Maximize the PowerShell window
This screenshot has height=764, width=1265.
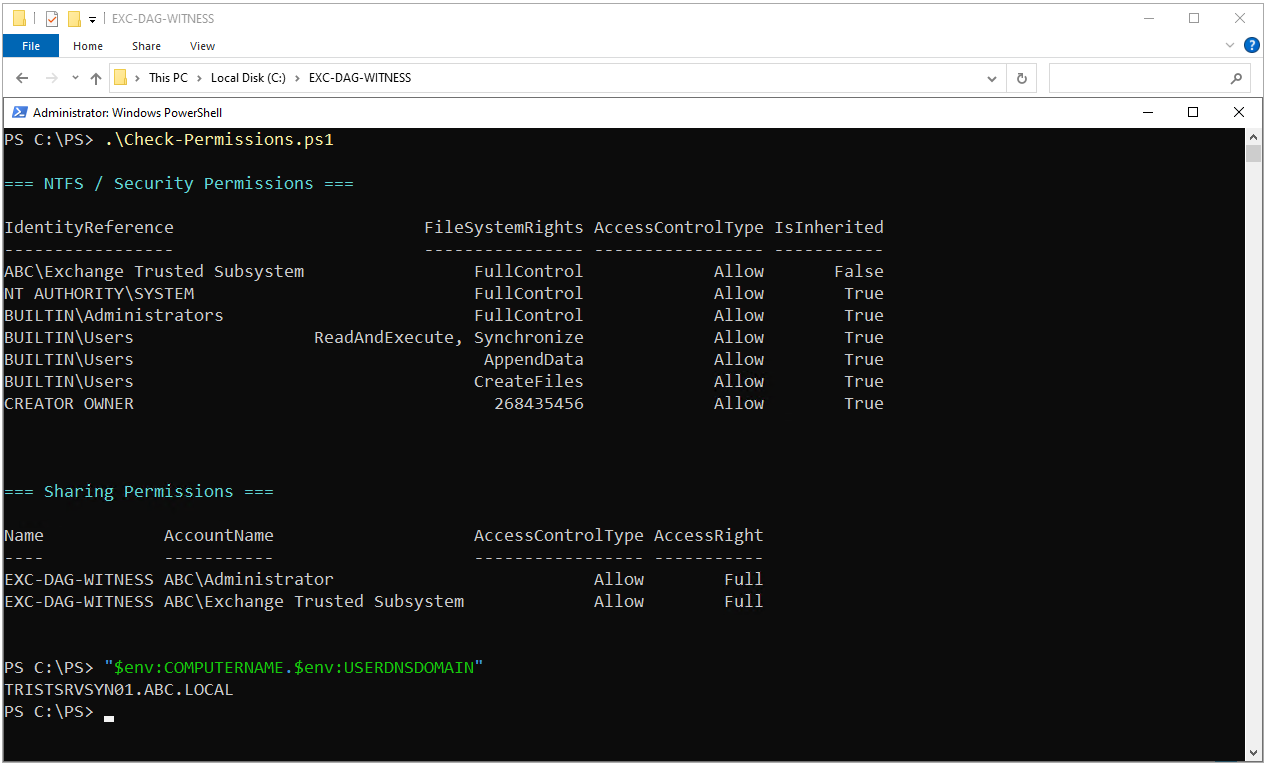coord(1193,112)
